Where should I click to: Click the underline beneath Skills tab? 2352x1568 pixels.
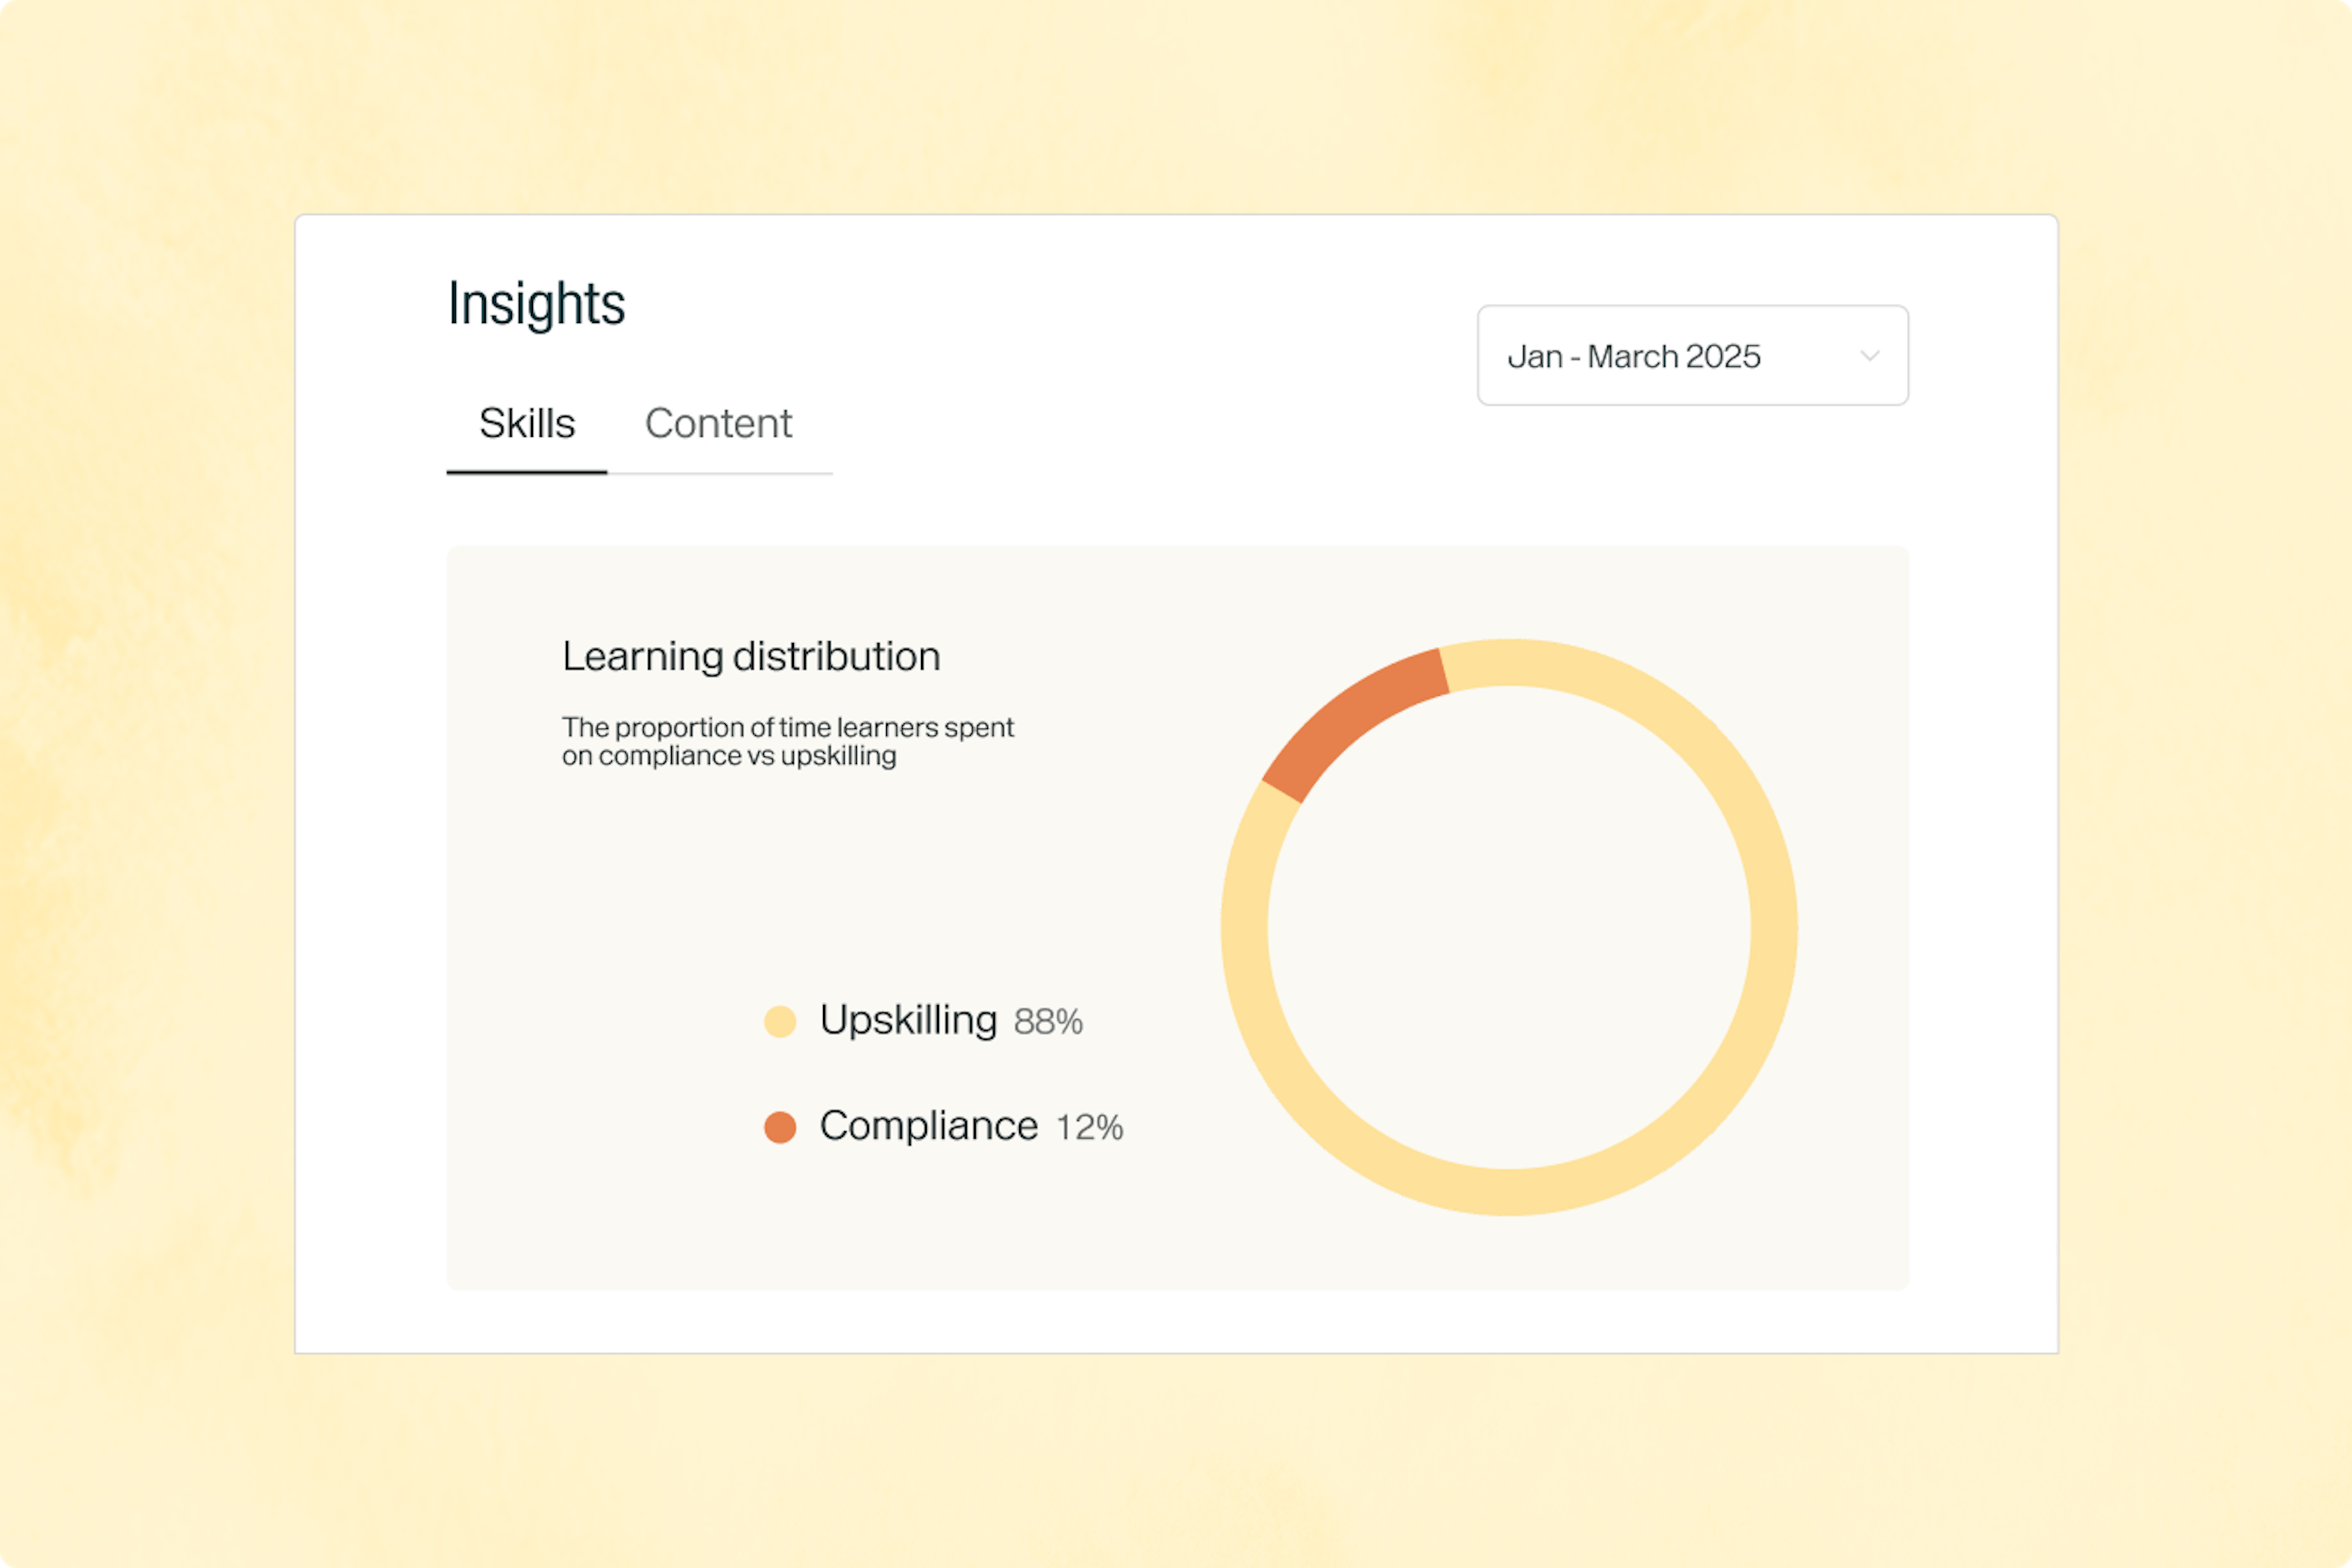[x=527, y=472]
